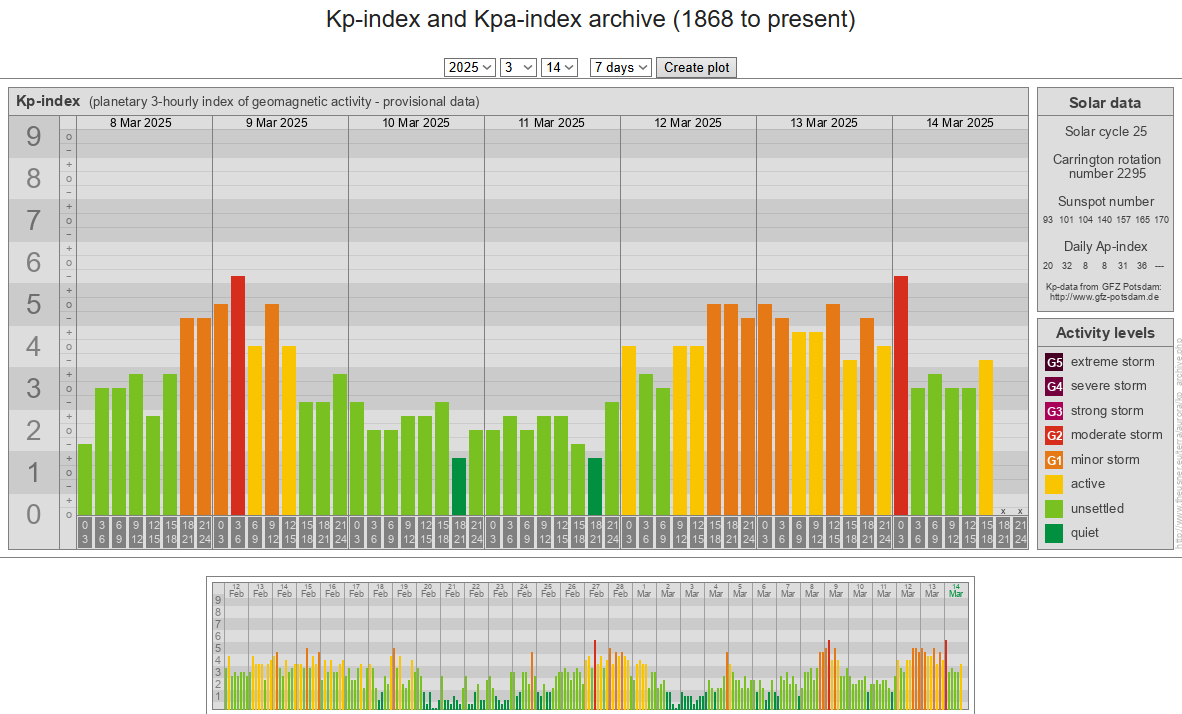Click the '11 Mar 2025' date header
1182x714 pixels.
(x=552, y=123)
